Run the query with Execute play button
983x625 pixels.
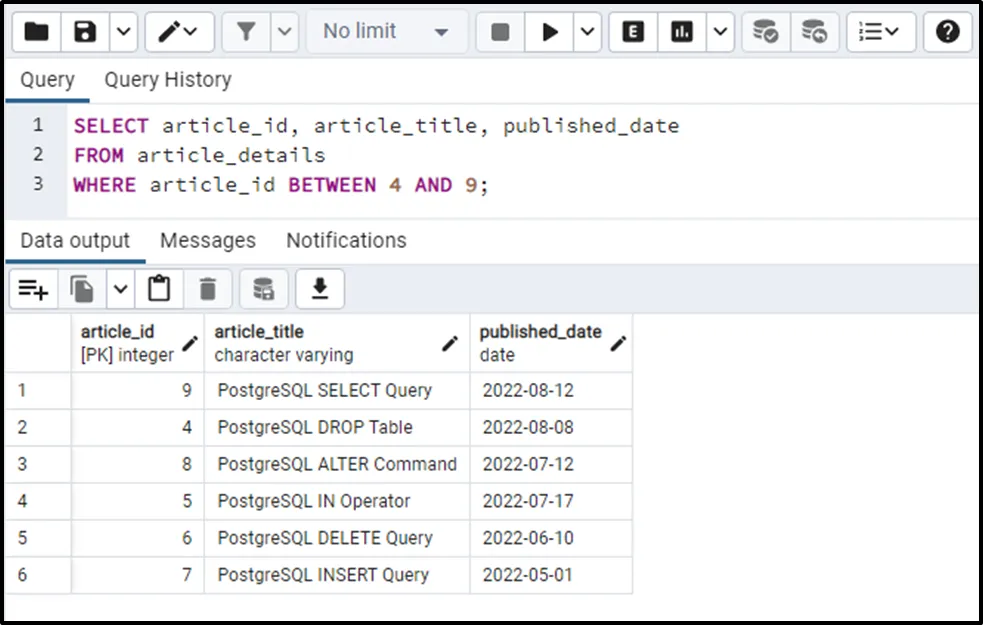pyautogui.click(x=549, y=32)
